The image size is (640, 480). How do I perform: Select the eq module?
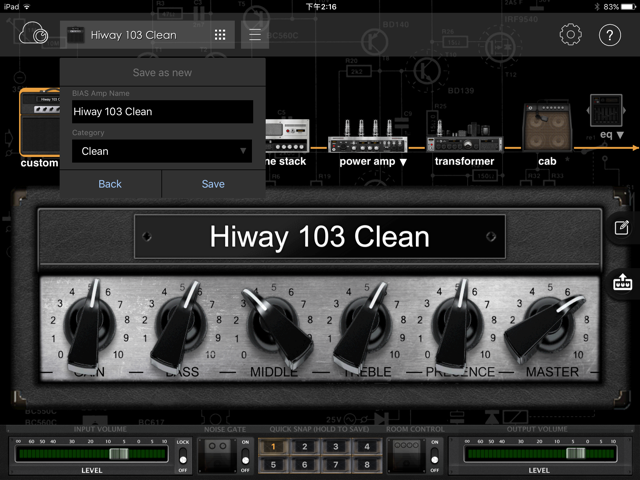point(606,111)
